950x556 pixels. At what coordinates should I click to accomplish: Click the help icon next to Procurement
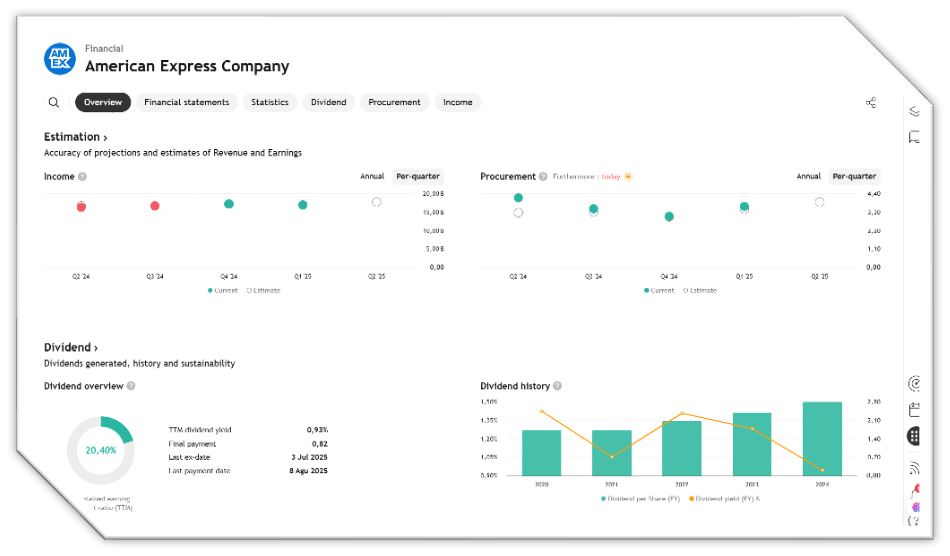point(543,177)
